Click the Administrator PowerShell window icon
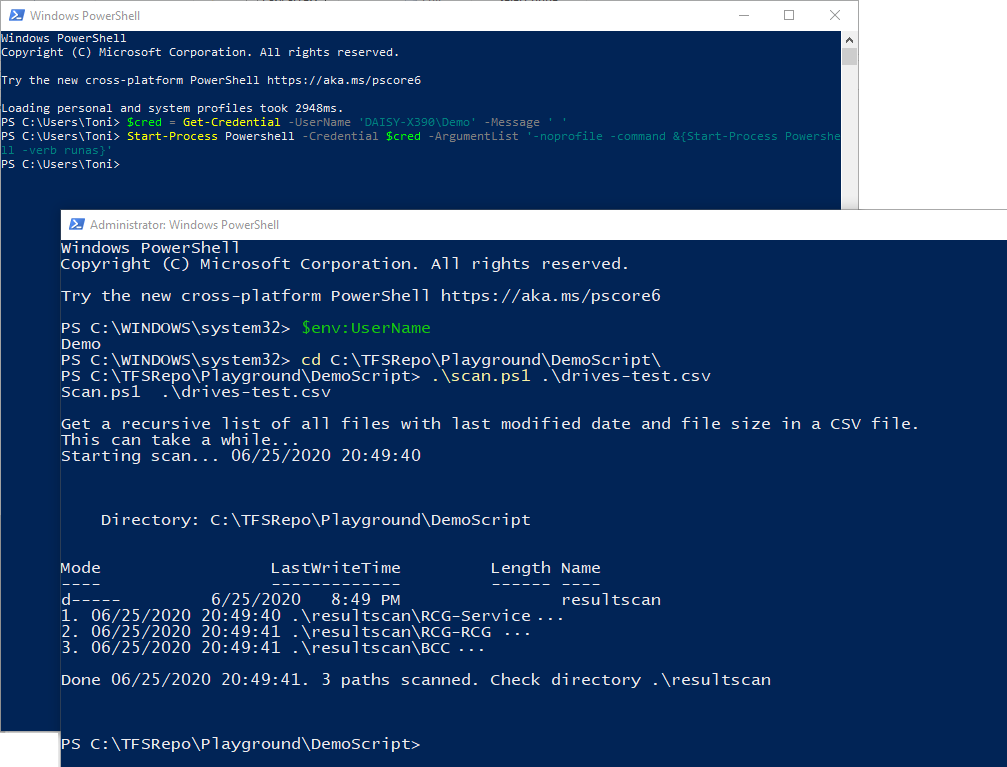This screenshot has width=1007, height=767. 76,224
